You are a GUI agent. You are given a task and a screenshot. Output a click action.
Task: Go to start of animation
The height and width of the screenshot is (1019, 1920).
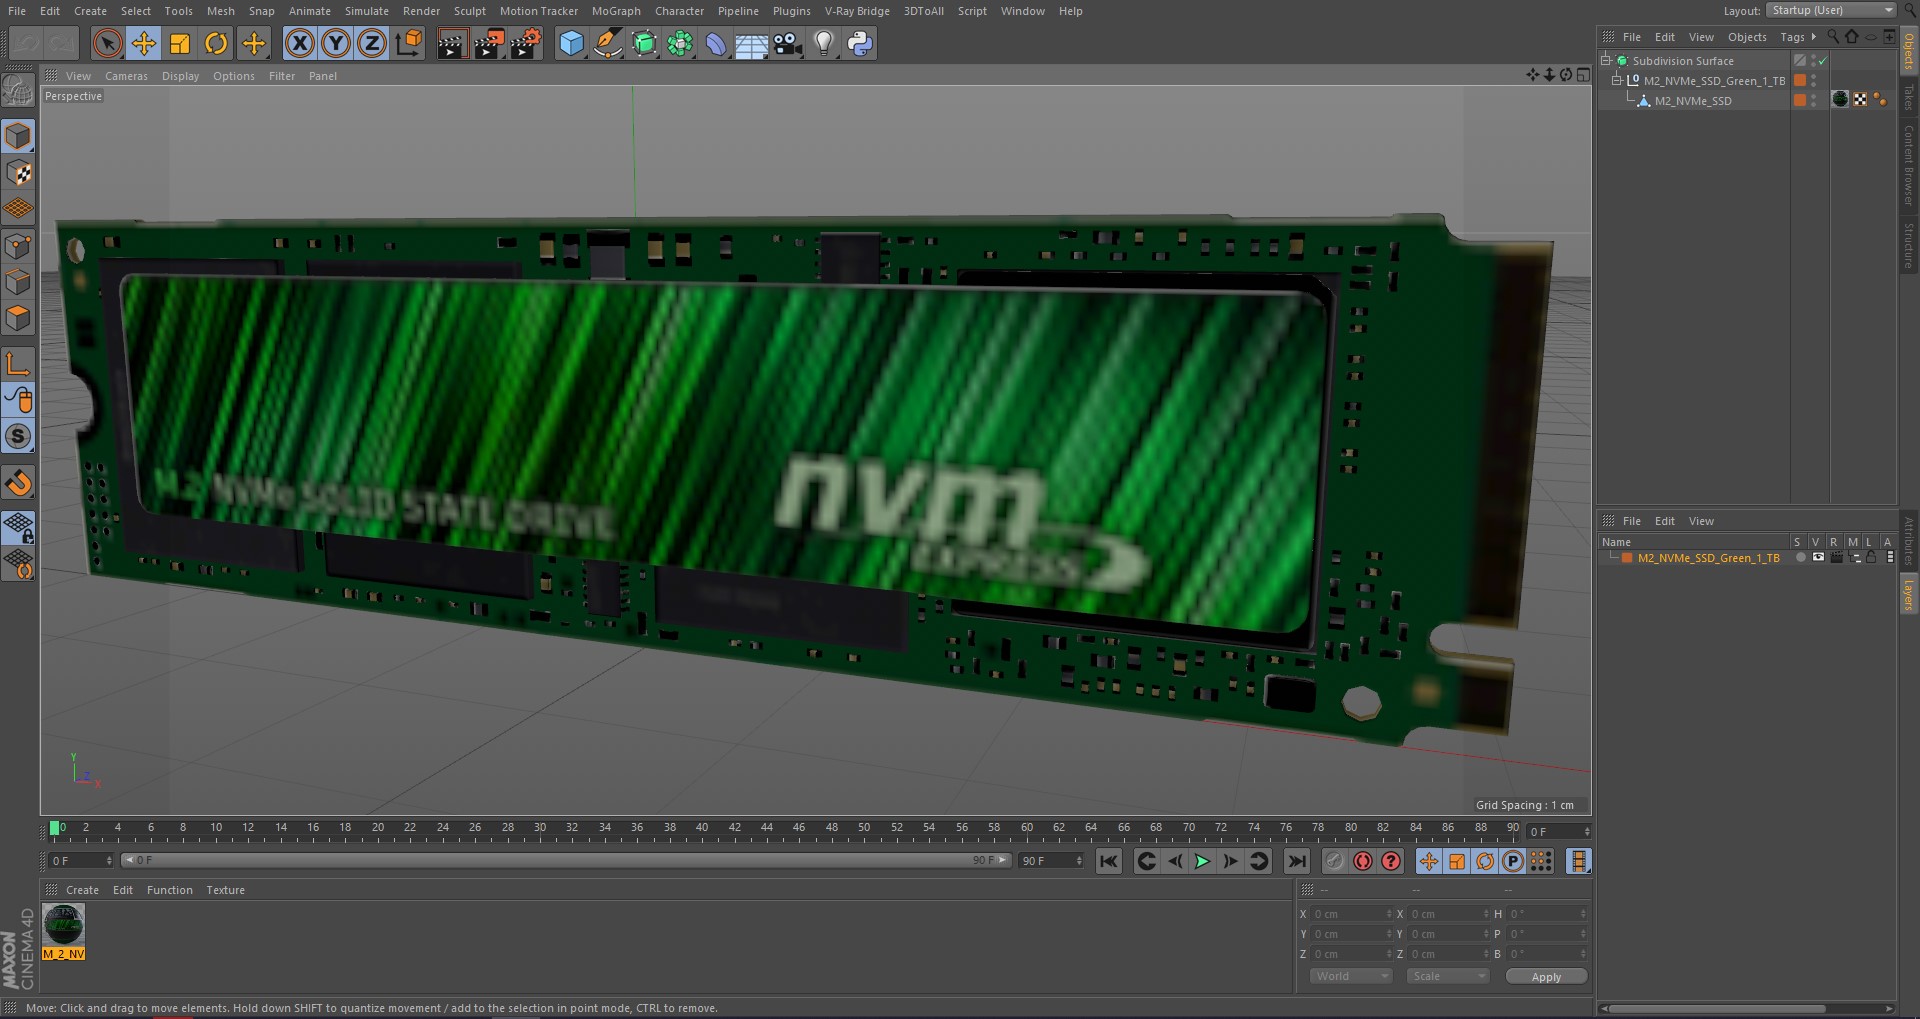pos(1109,861)
